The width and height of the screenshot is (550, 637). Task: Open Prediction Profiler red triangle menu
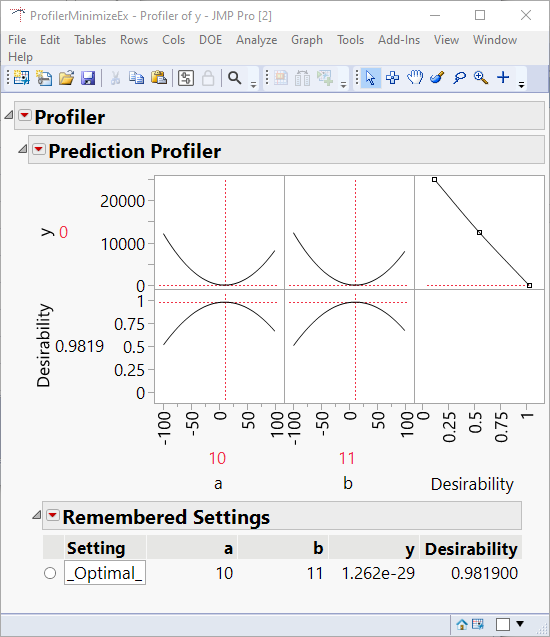pyautogui.click(x=39, y=149)
